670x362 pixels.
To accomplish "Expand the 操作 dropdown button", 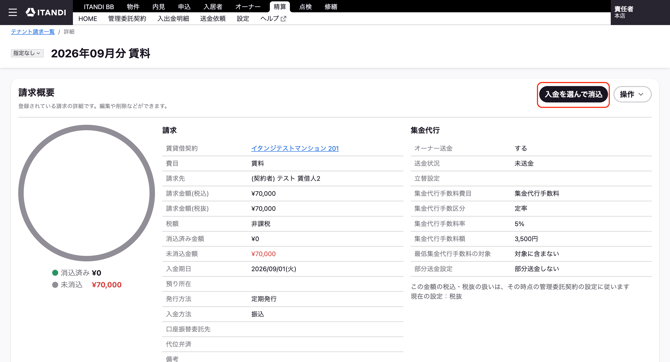I will (x=632, y=94).
